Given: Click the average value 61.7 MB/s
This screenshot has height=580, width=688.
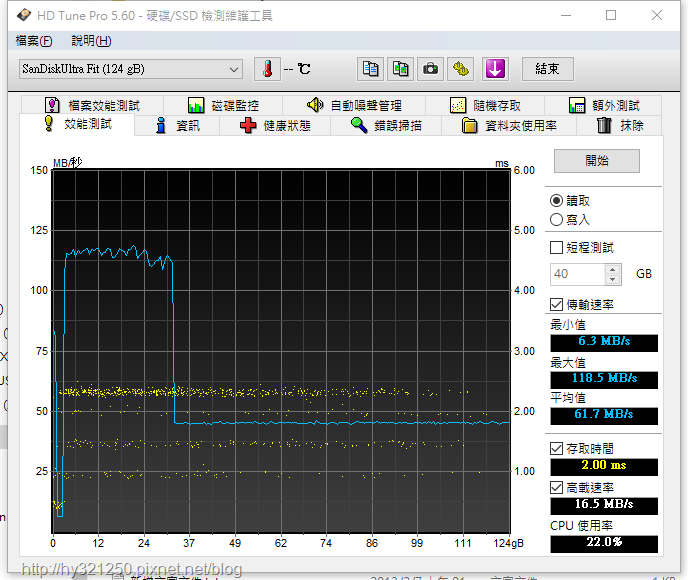Looking at the screenshot, I should [604, 415].
